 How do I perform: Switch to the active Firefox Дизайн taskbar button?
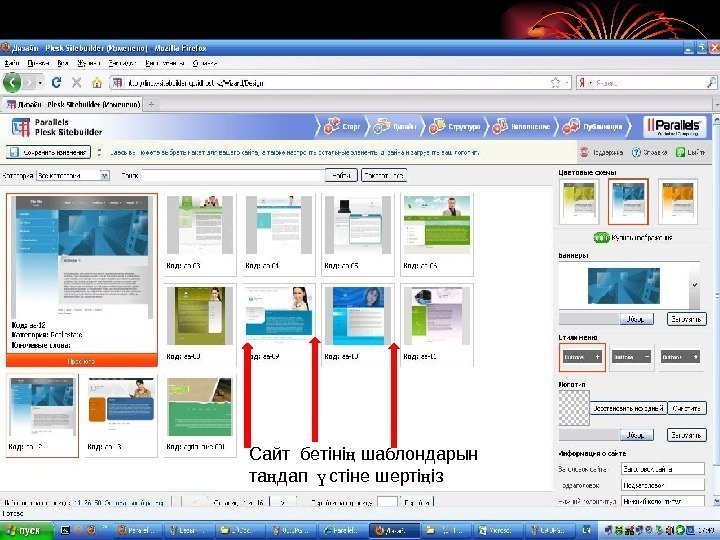point(395,530)
